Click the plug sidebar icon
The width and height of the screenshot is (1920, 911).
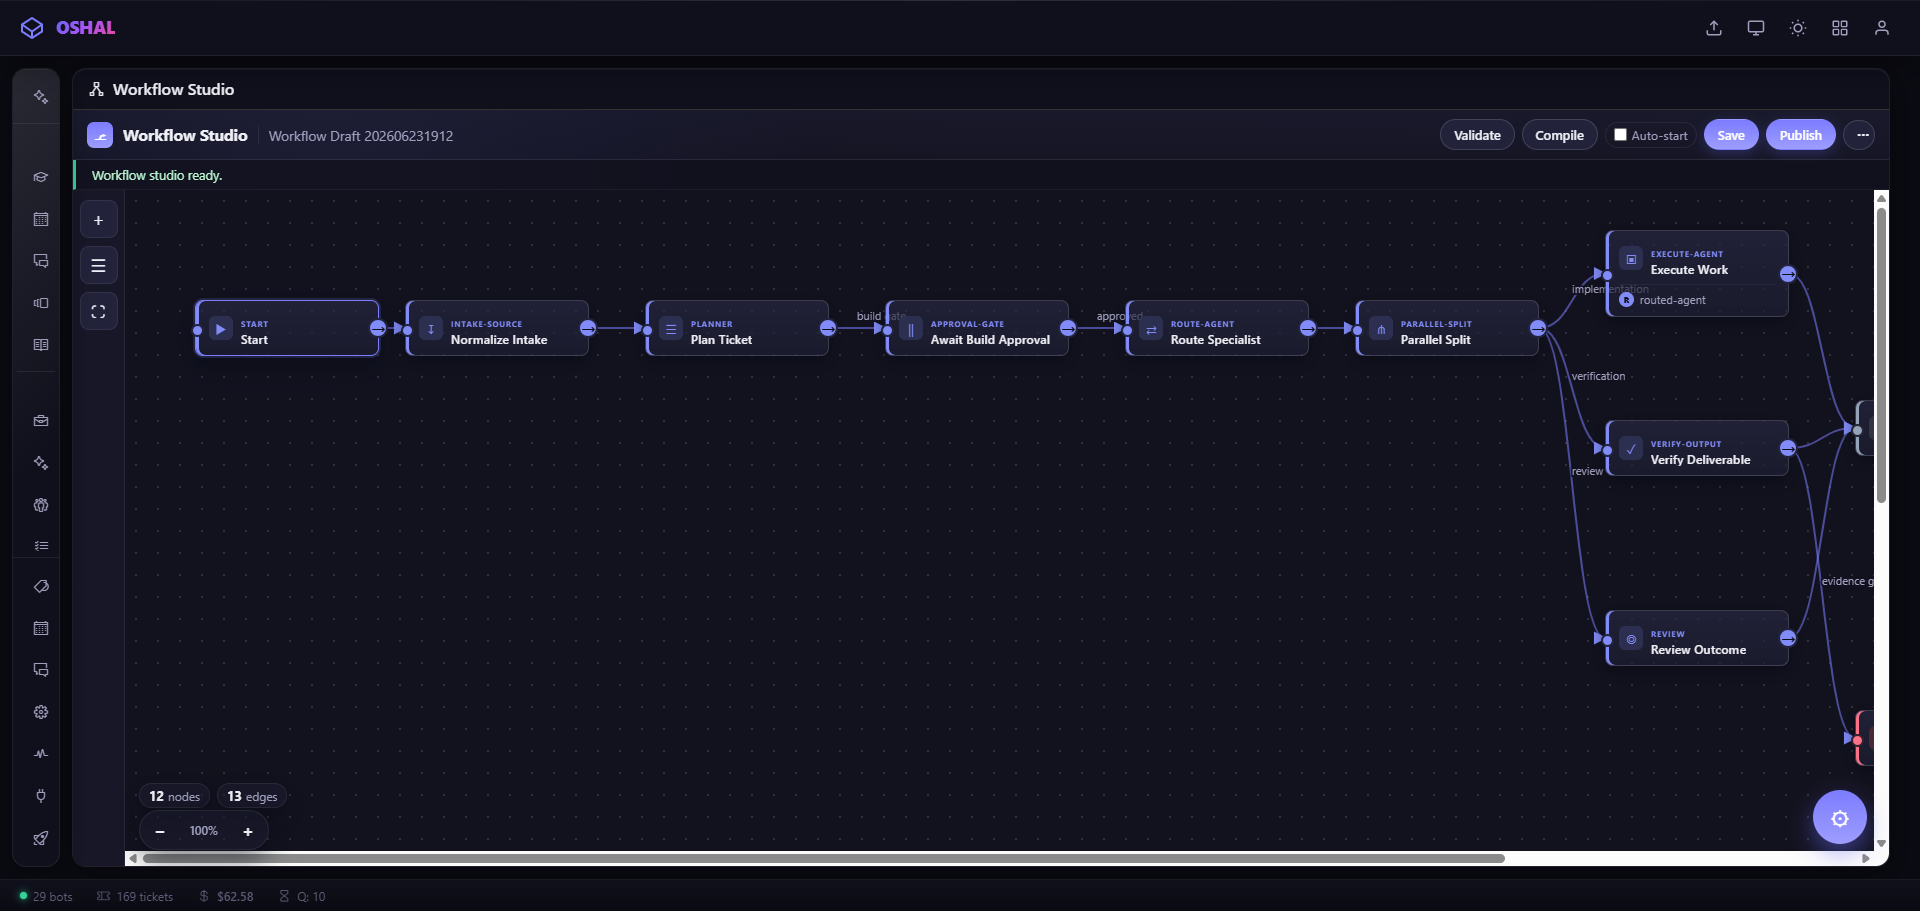point(41,796)
